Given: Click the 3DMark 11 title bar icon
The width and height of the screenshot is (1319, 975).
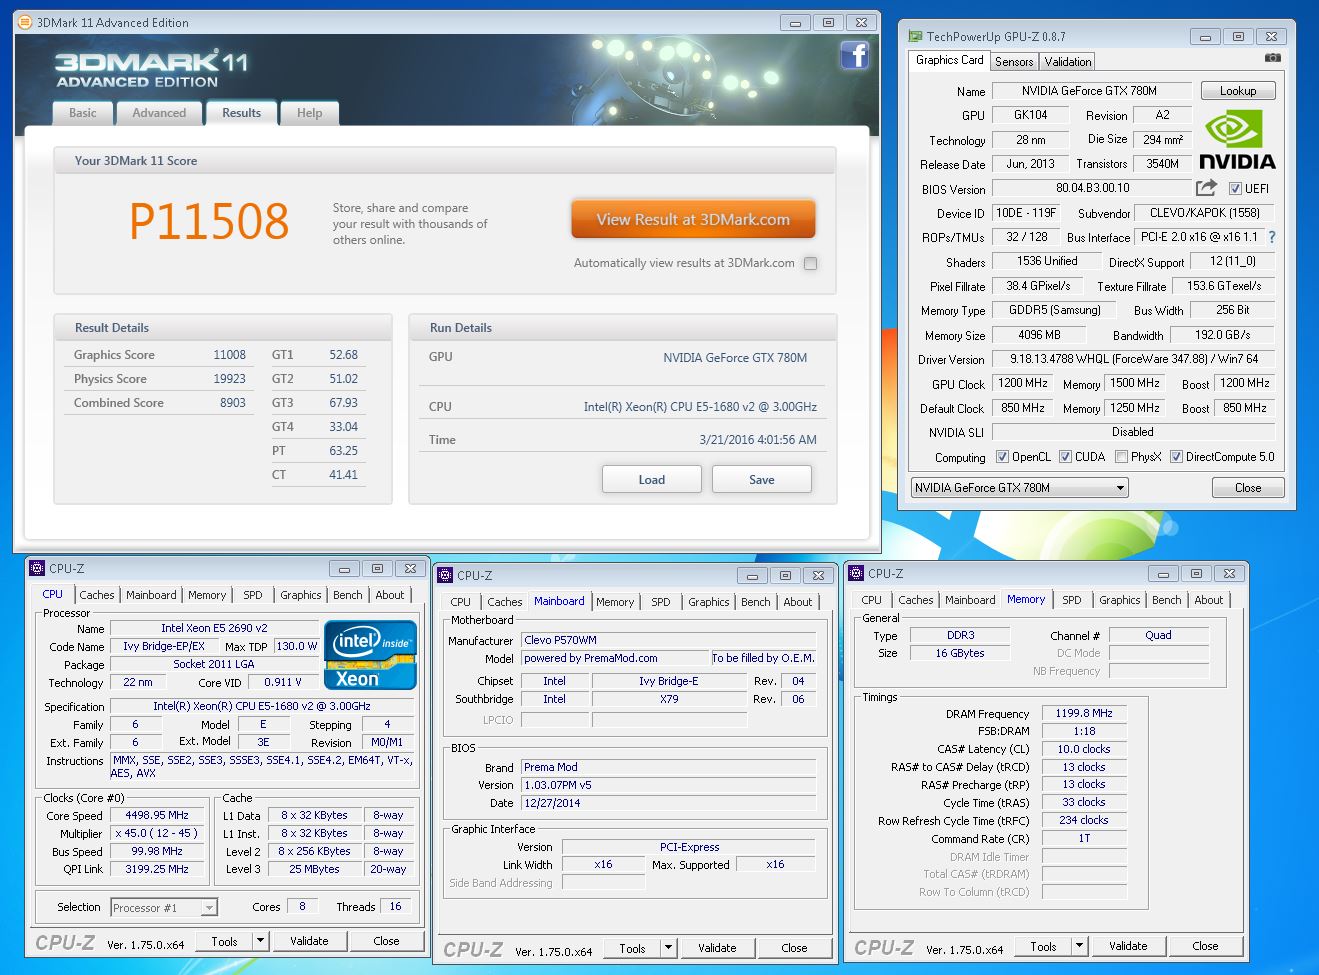Looking at the screenshot, I should click(25, 22).
